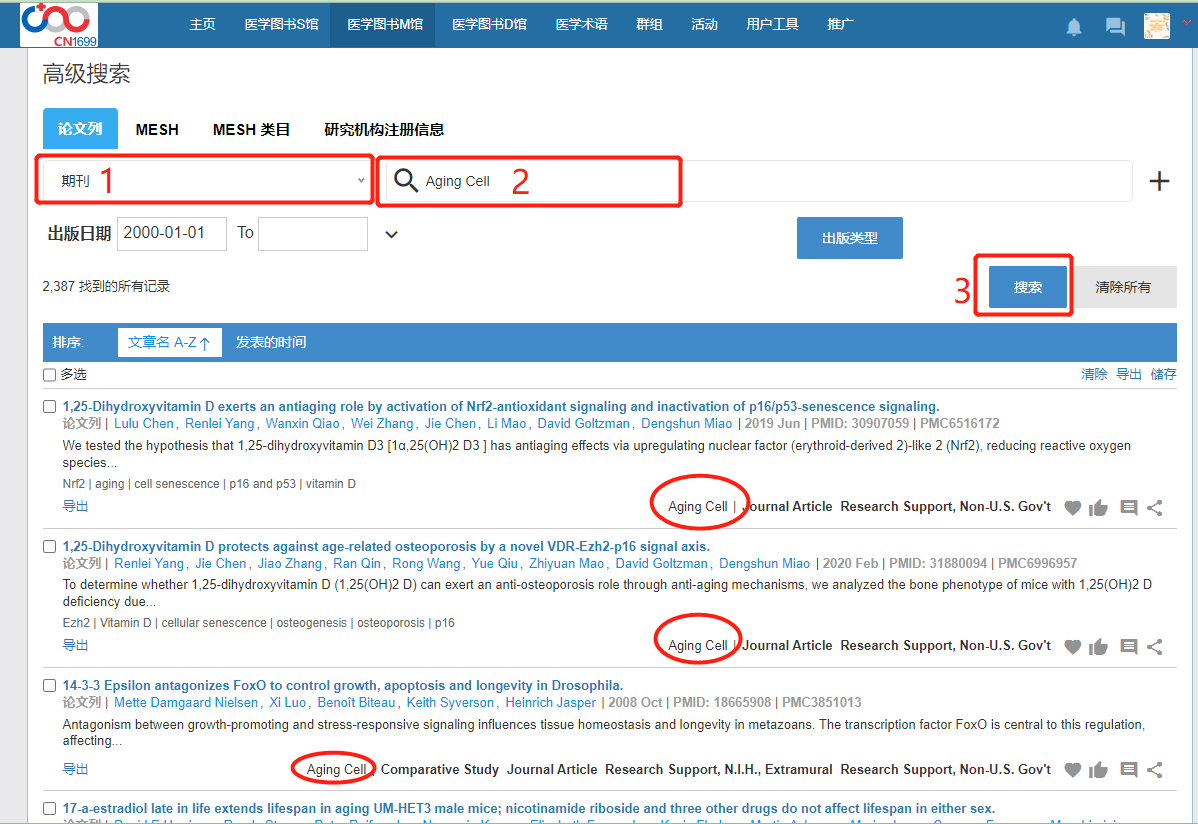The height and width of the screenshot is (824, 1198).
Task: Toggle the 多选 select-all checkbox
Action: click(50, 375)
